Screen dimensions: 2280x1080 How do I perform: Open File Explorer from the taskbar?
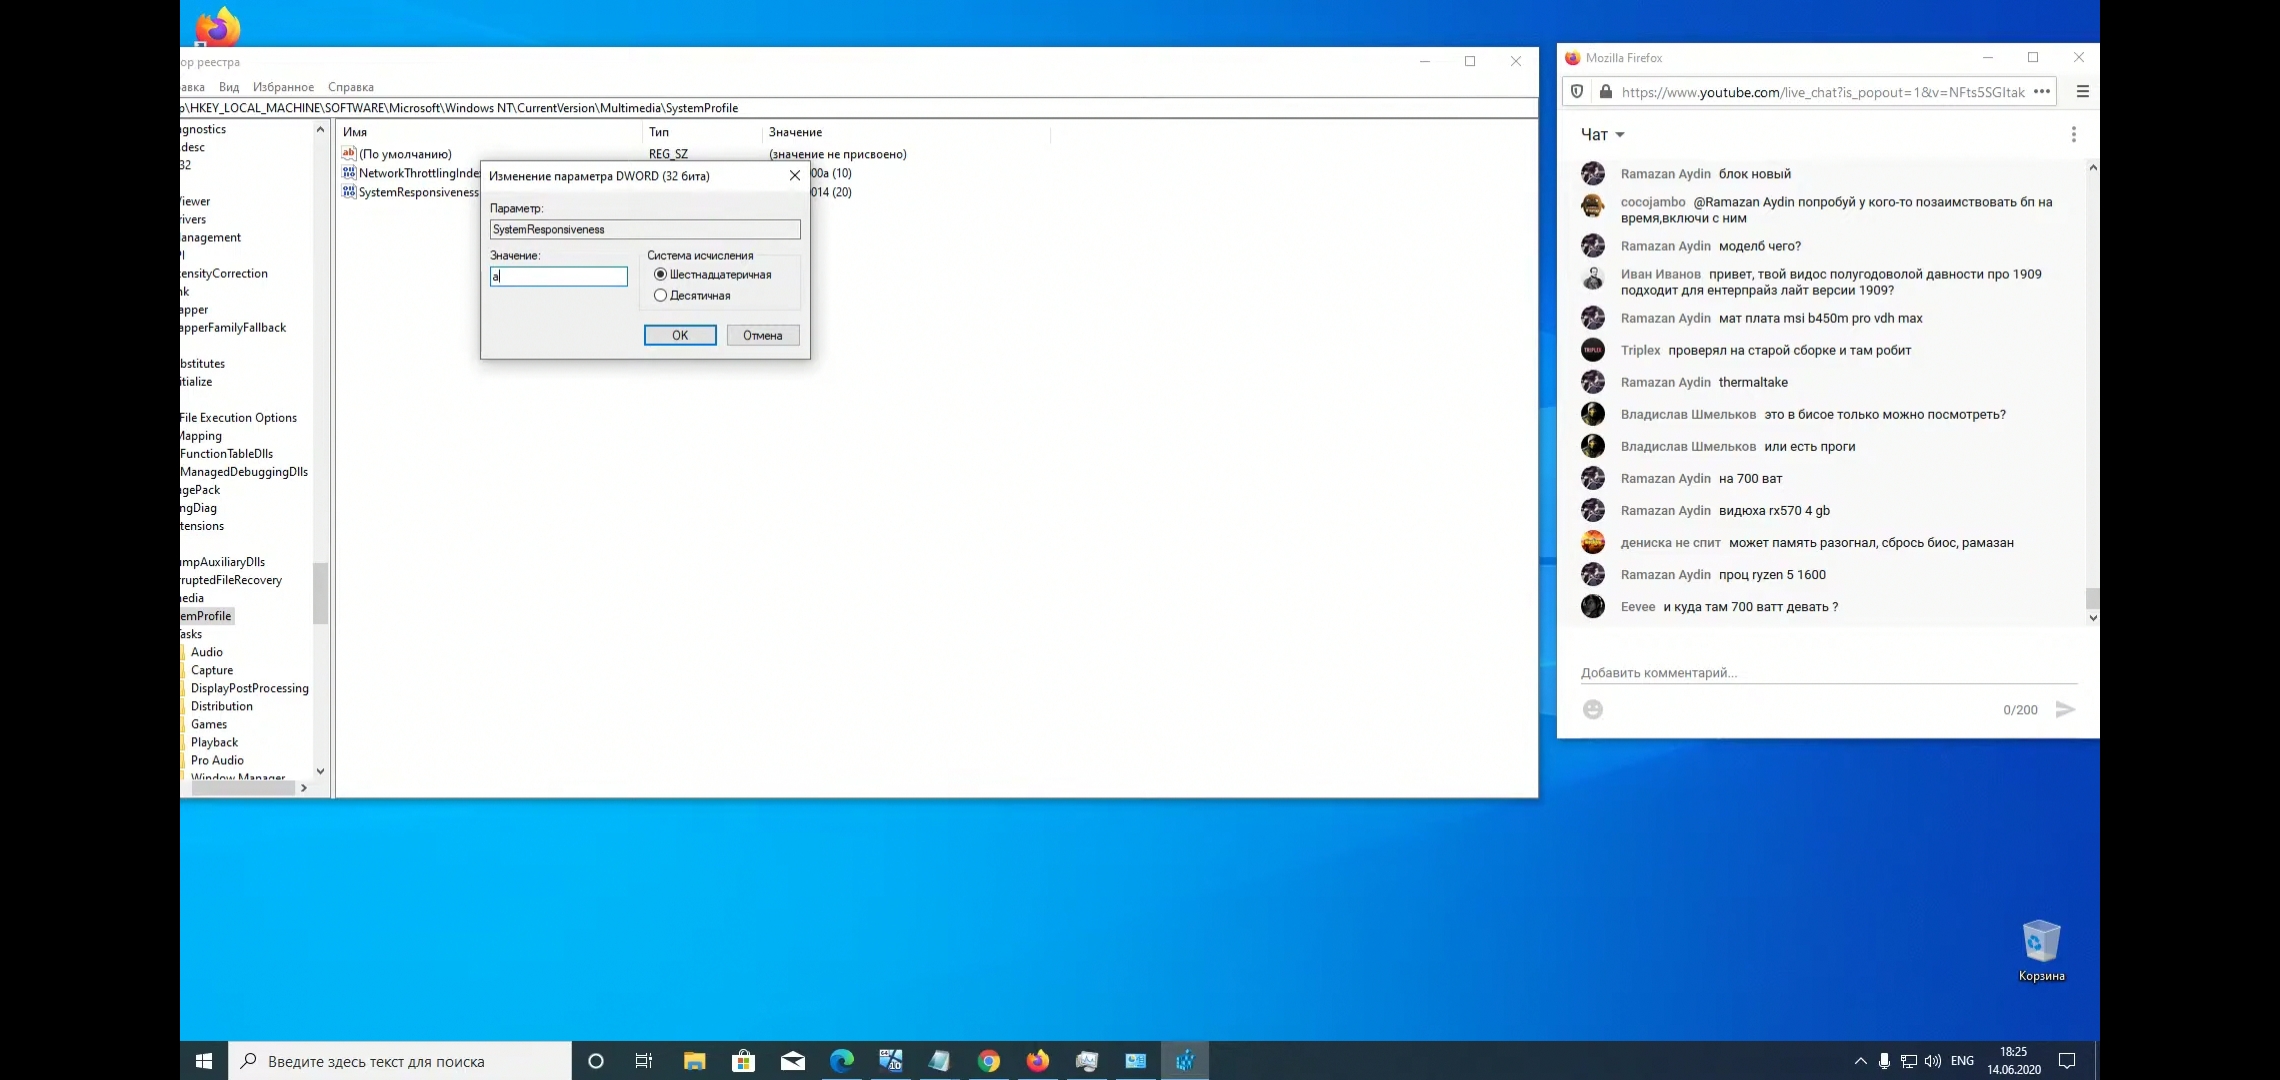(x=694, y=1061)
